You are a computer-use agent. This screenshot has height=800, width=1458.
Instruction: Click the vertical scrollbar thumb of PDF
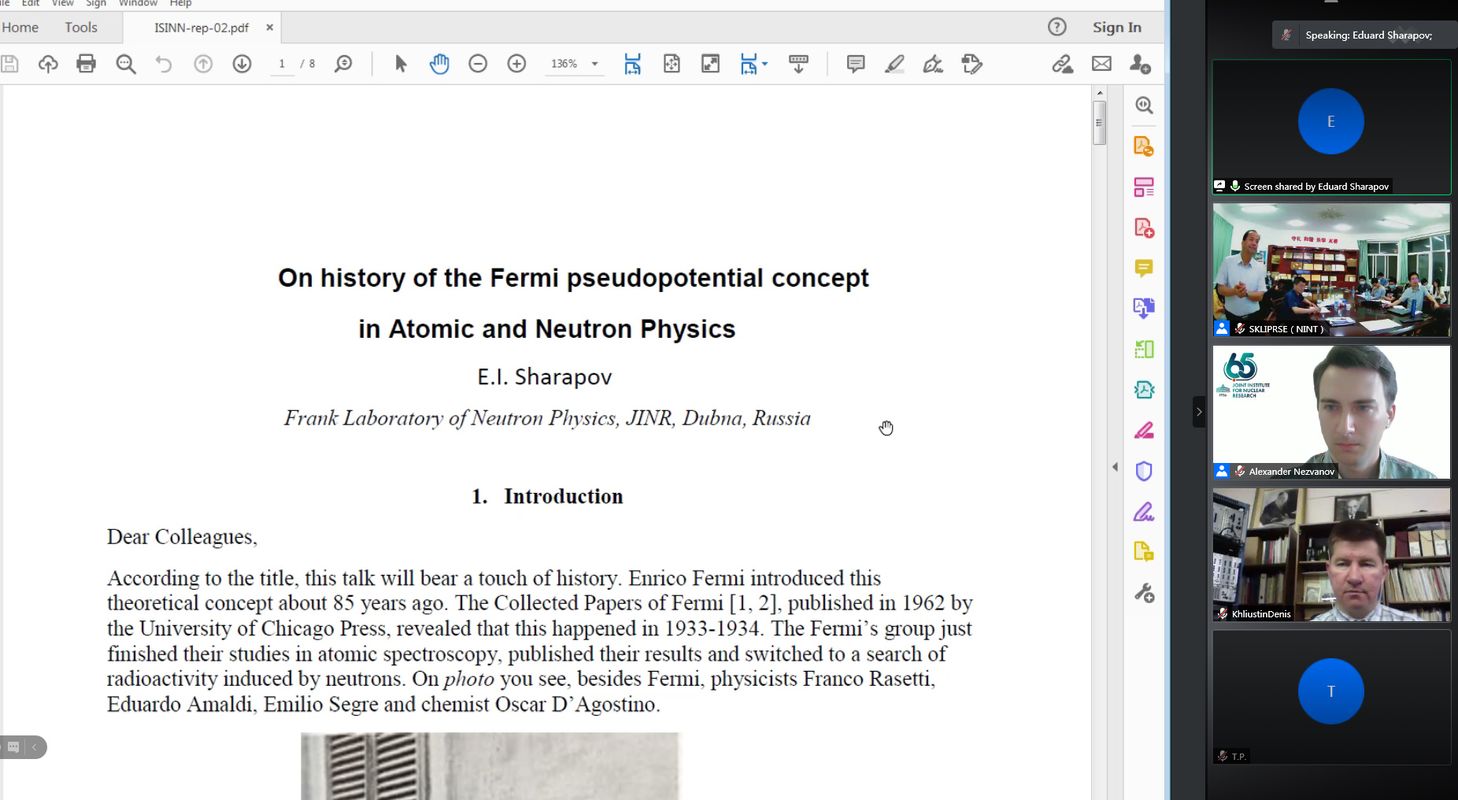(1099, 123)
